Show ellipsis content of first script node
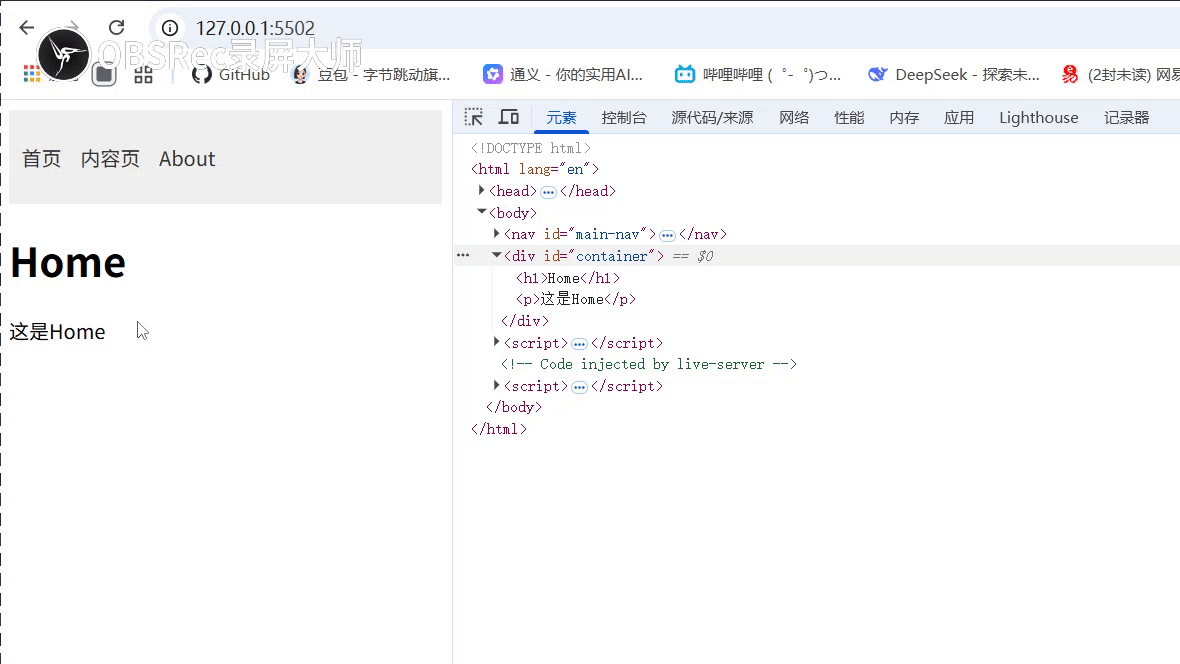1180x664 pixels. (579, 344)
